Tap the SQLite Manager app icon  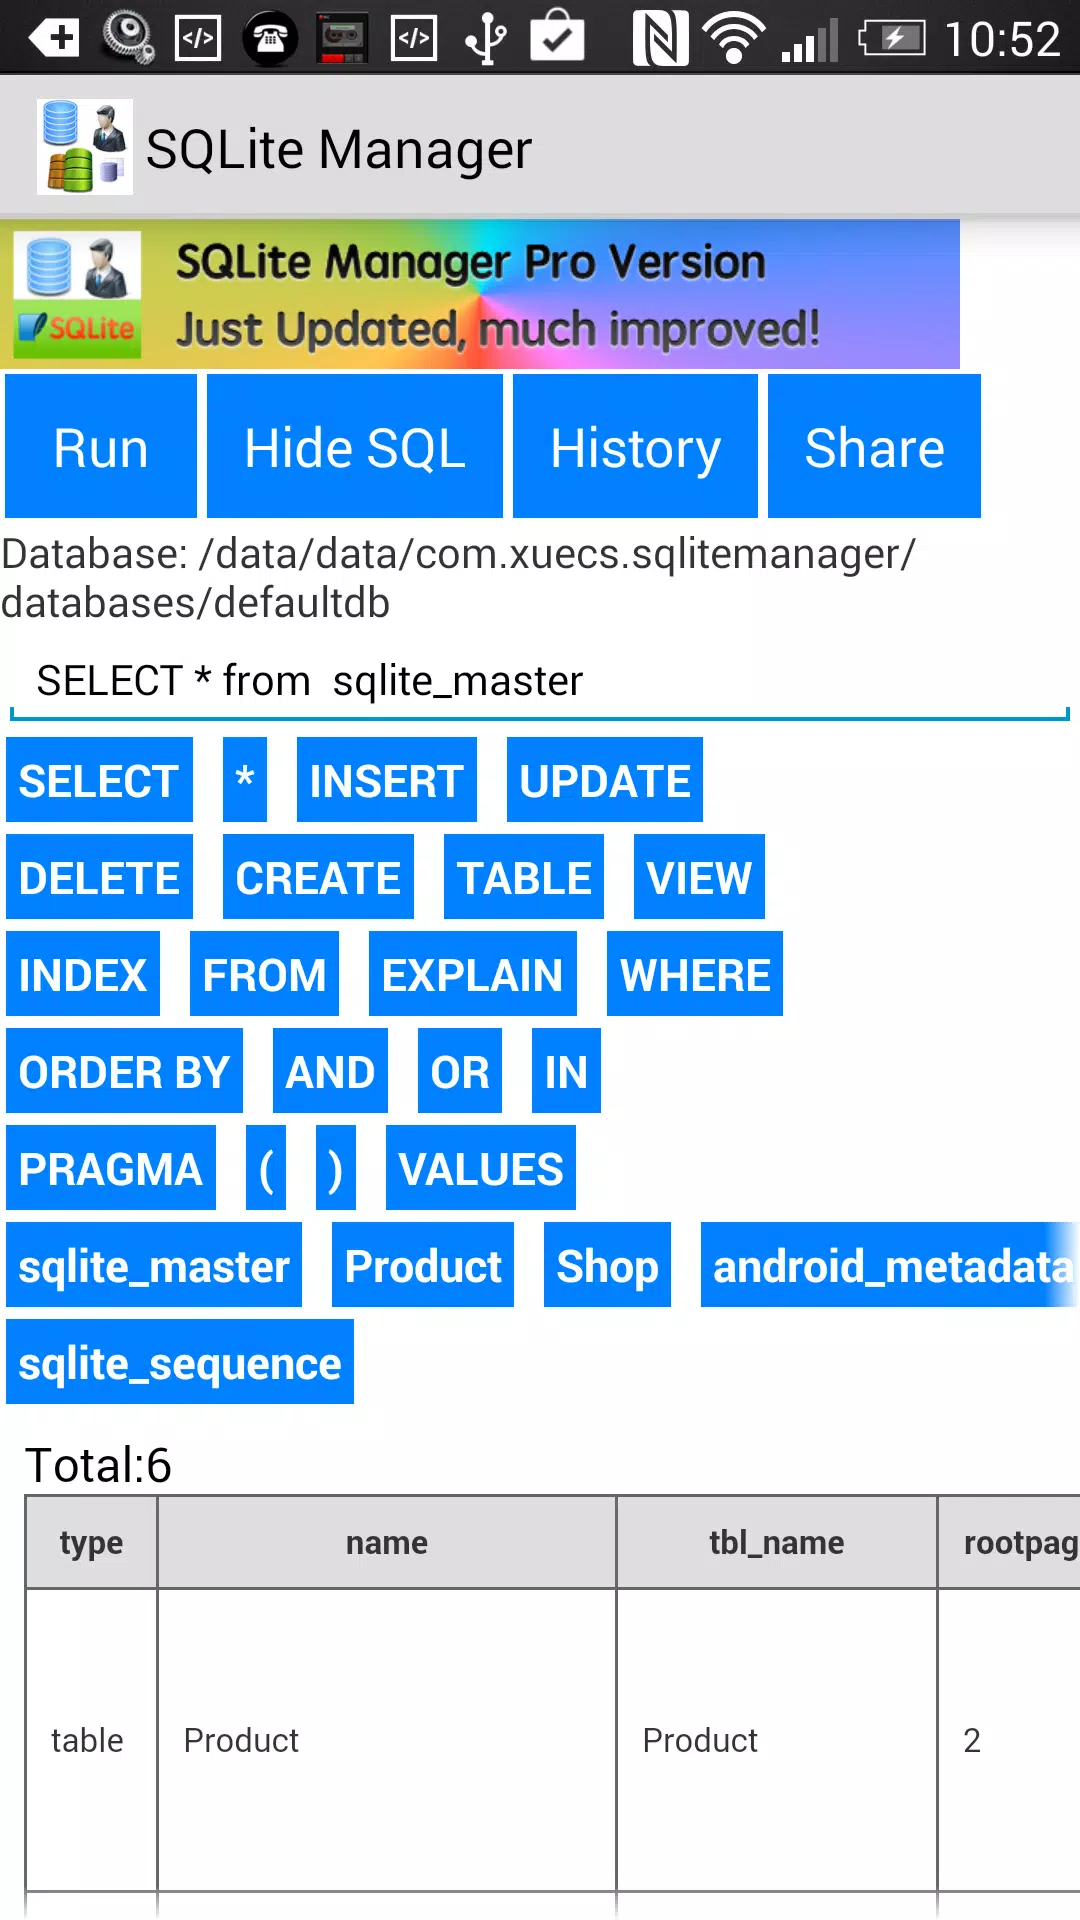(85, 147)
